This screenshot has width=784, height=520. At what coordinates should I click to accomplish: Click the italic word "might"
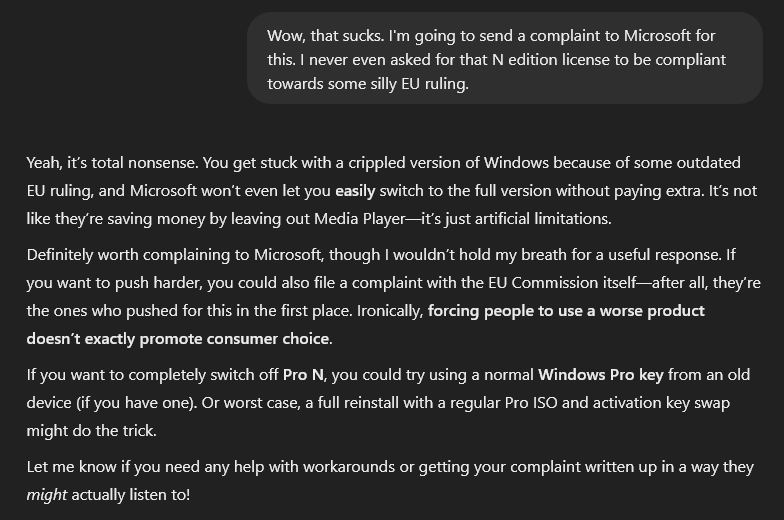[x=46, y=495]
